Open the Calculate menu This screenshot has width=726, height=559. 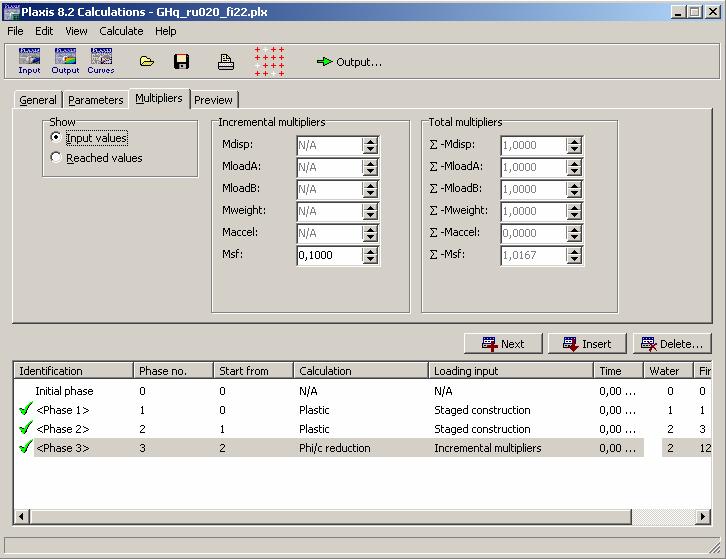pos(121,31)
